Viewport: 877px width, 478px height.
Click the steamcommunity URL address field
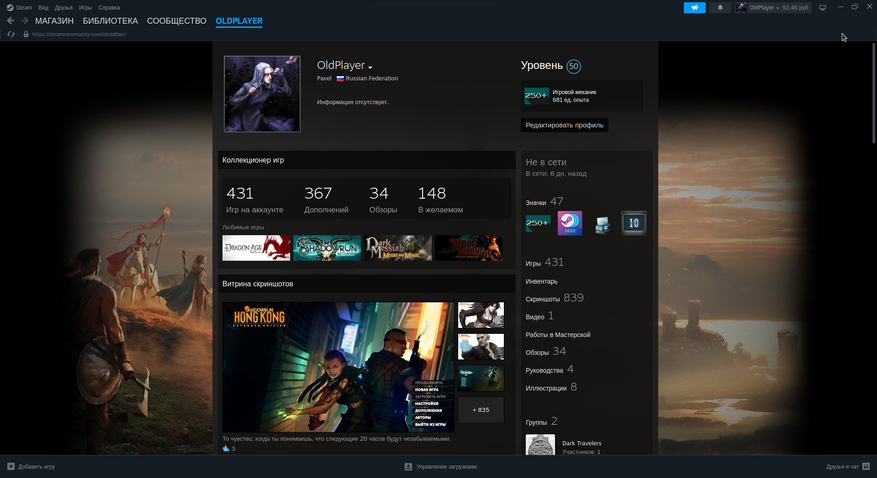79,34
